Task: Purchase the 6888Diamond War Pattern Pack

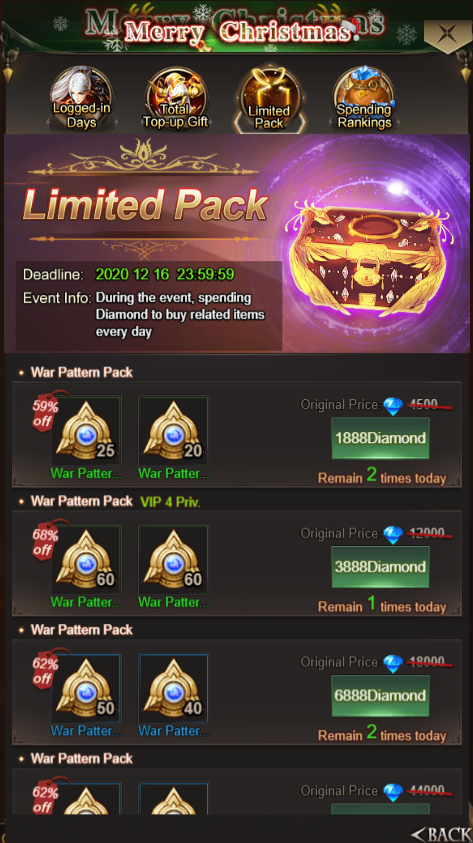Action: pos(381,696)
